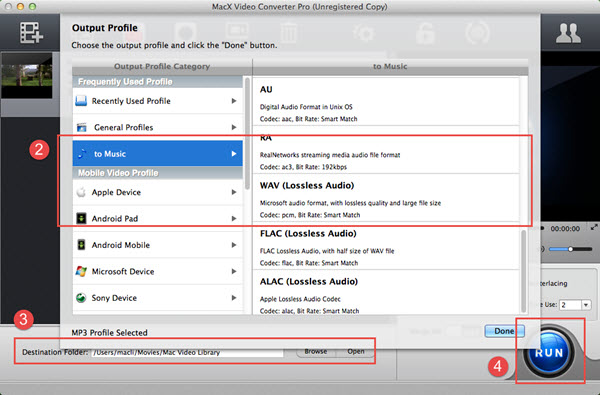Click the Open folder button
600x395 pixels.
pyautogui.click(x=355, y=351)
